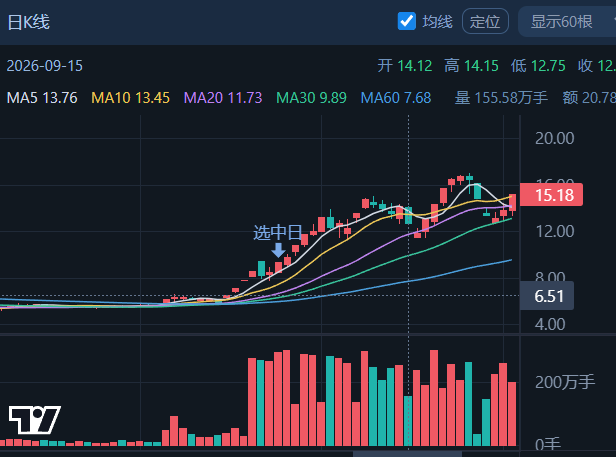Select the 日K线 chart title

pos(29,22)
